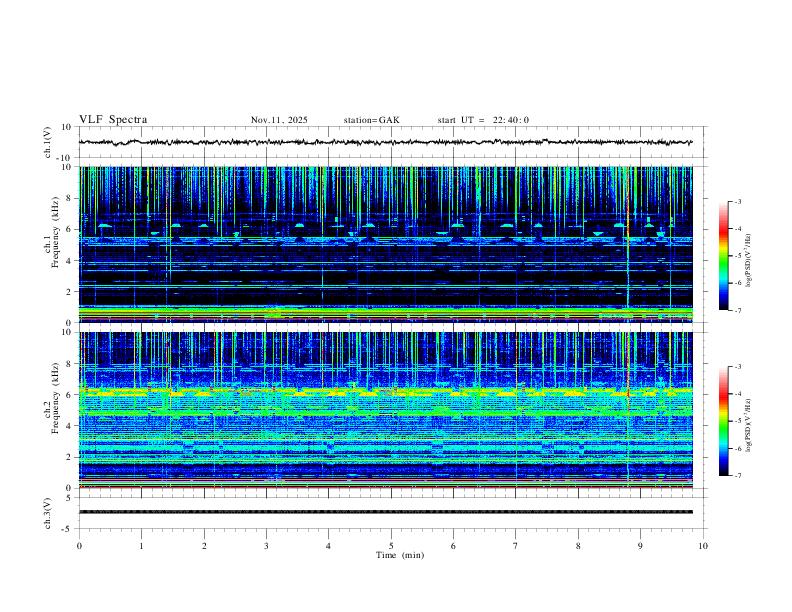Viewport: 792px width, 612px height.
Task: Click the "-7" label on ch.2 colorbar
Action: [x=737, y=476]
